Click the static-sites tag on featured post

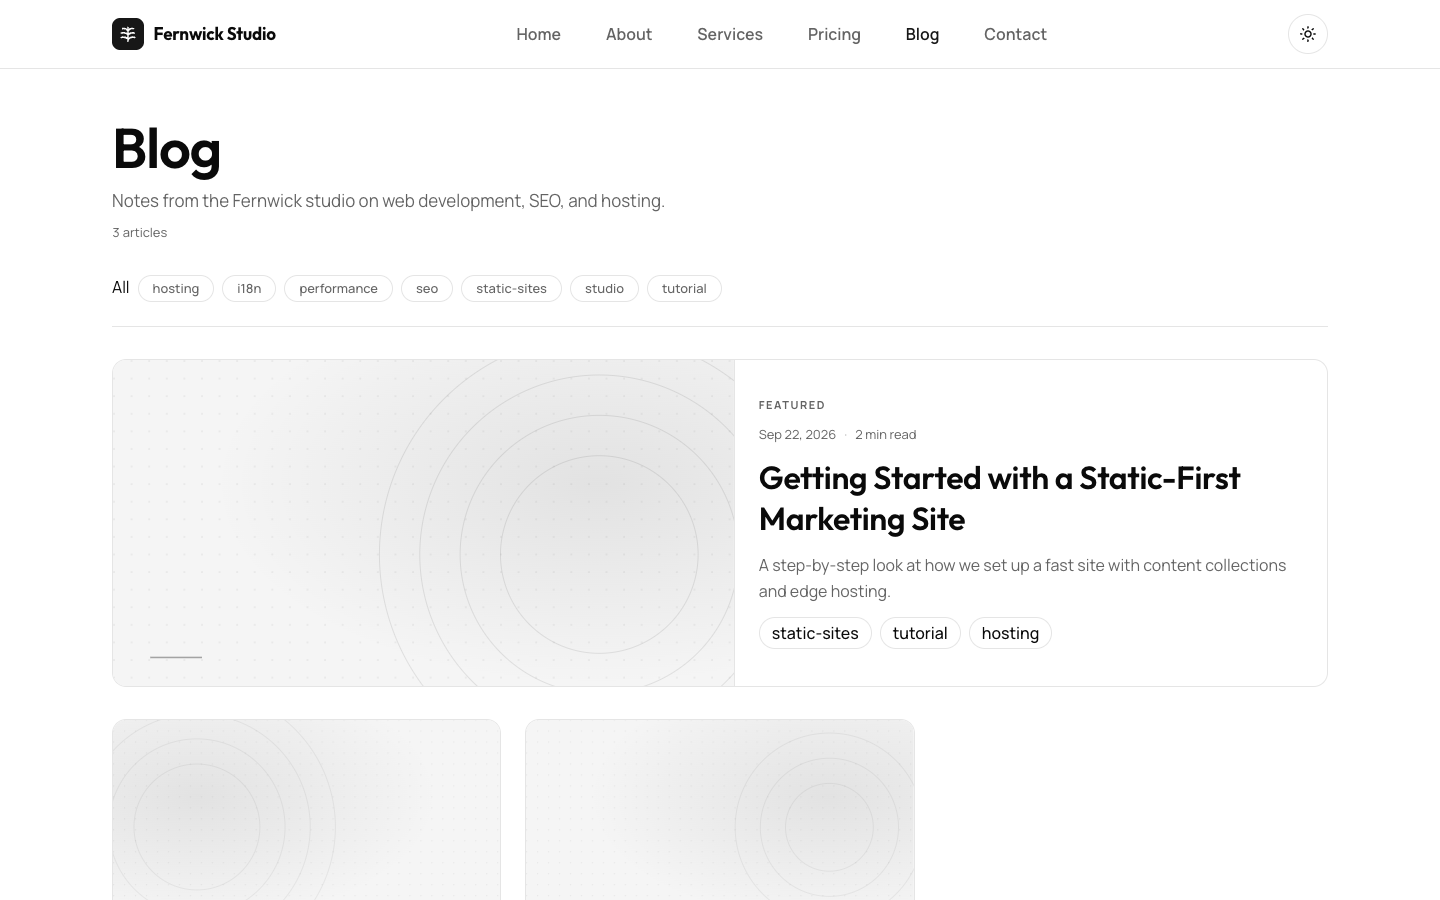(815, 633)
